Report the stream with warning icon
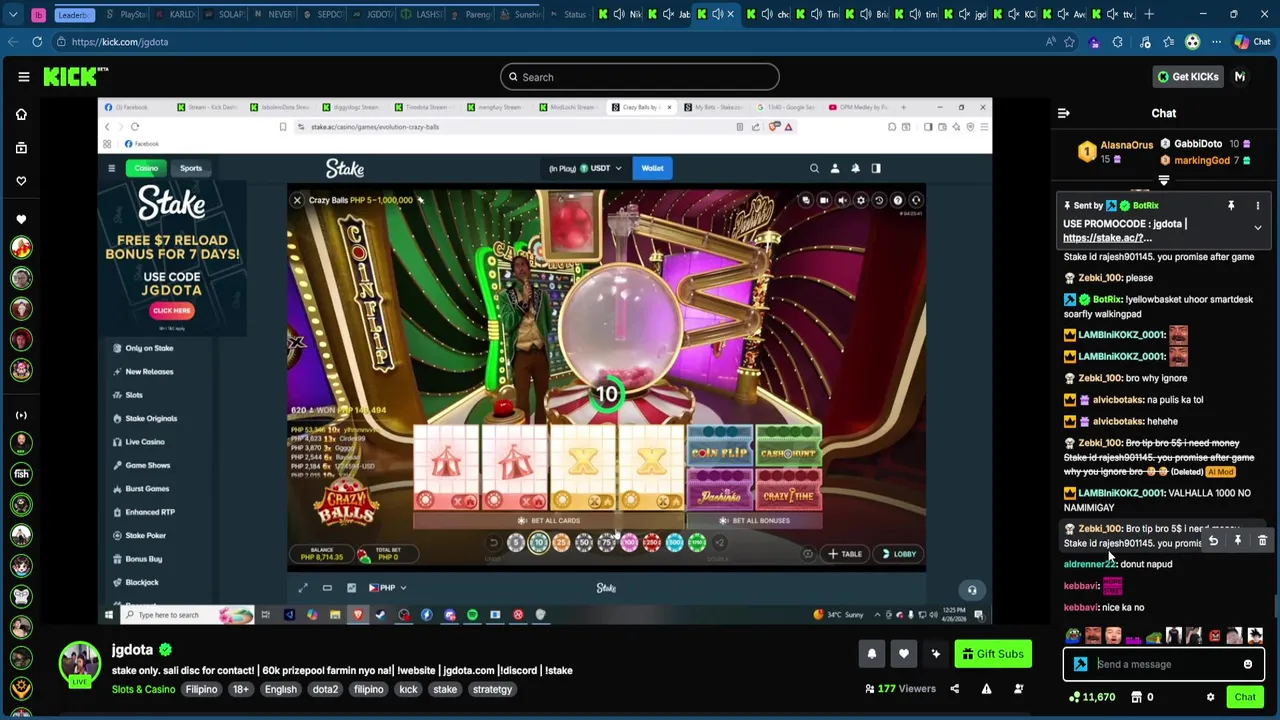The height and width of the screenshot is (720, 1280). pyautogui.click(x=986, y=689)
